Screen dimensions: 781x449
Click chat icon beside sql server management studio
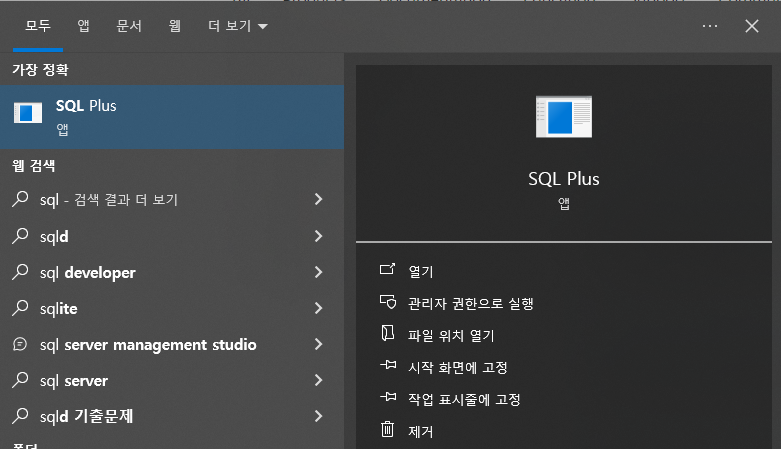pos(20,344)
